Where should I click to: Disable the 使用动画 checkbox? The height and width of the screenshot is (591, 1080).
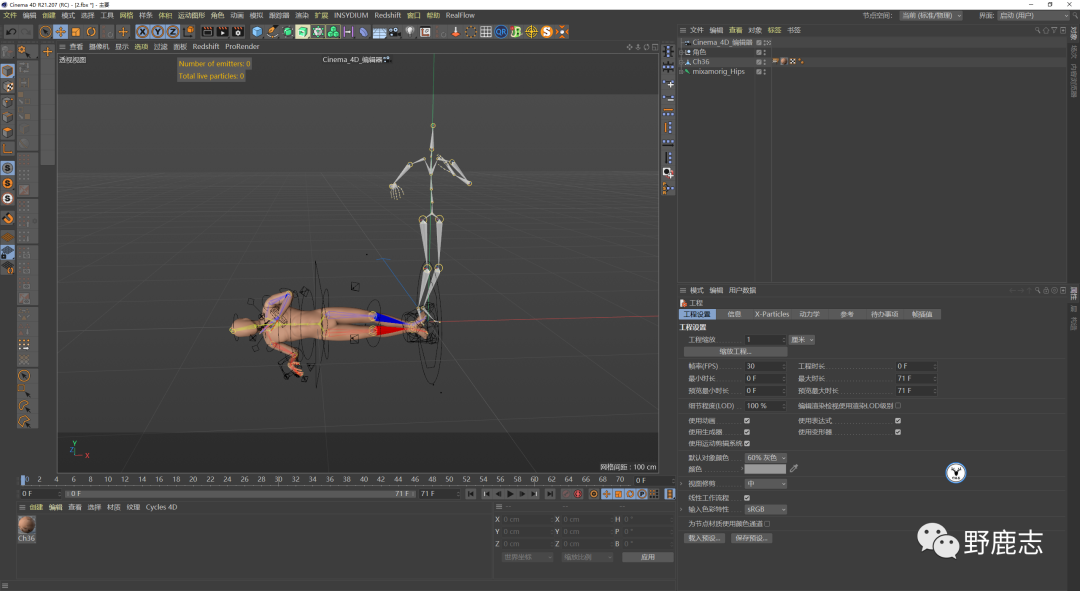point(747,420)
